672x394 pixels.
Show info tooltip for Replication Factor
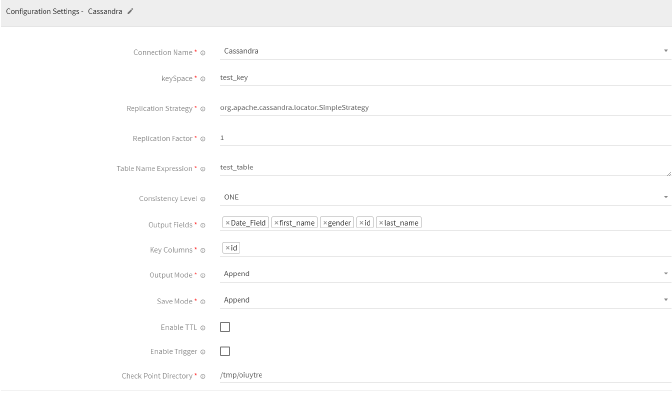point(203,139)
